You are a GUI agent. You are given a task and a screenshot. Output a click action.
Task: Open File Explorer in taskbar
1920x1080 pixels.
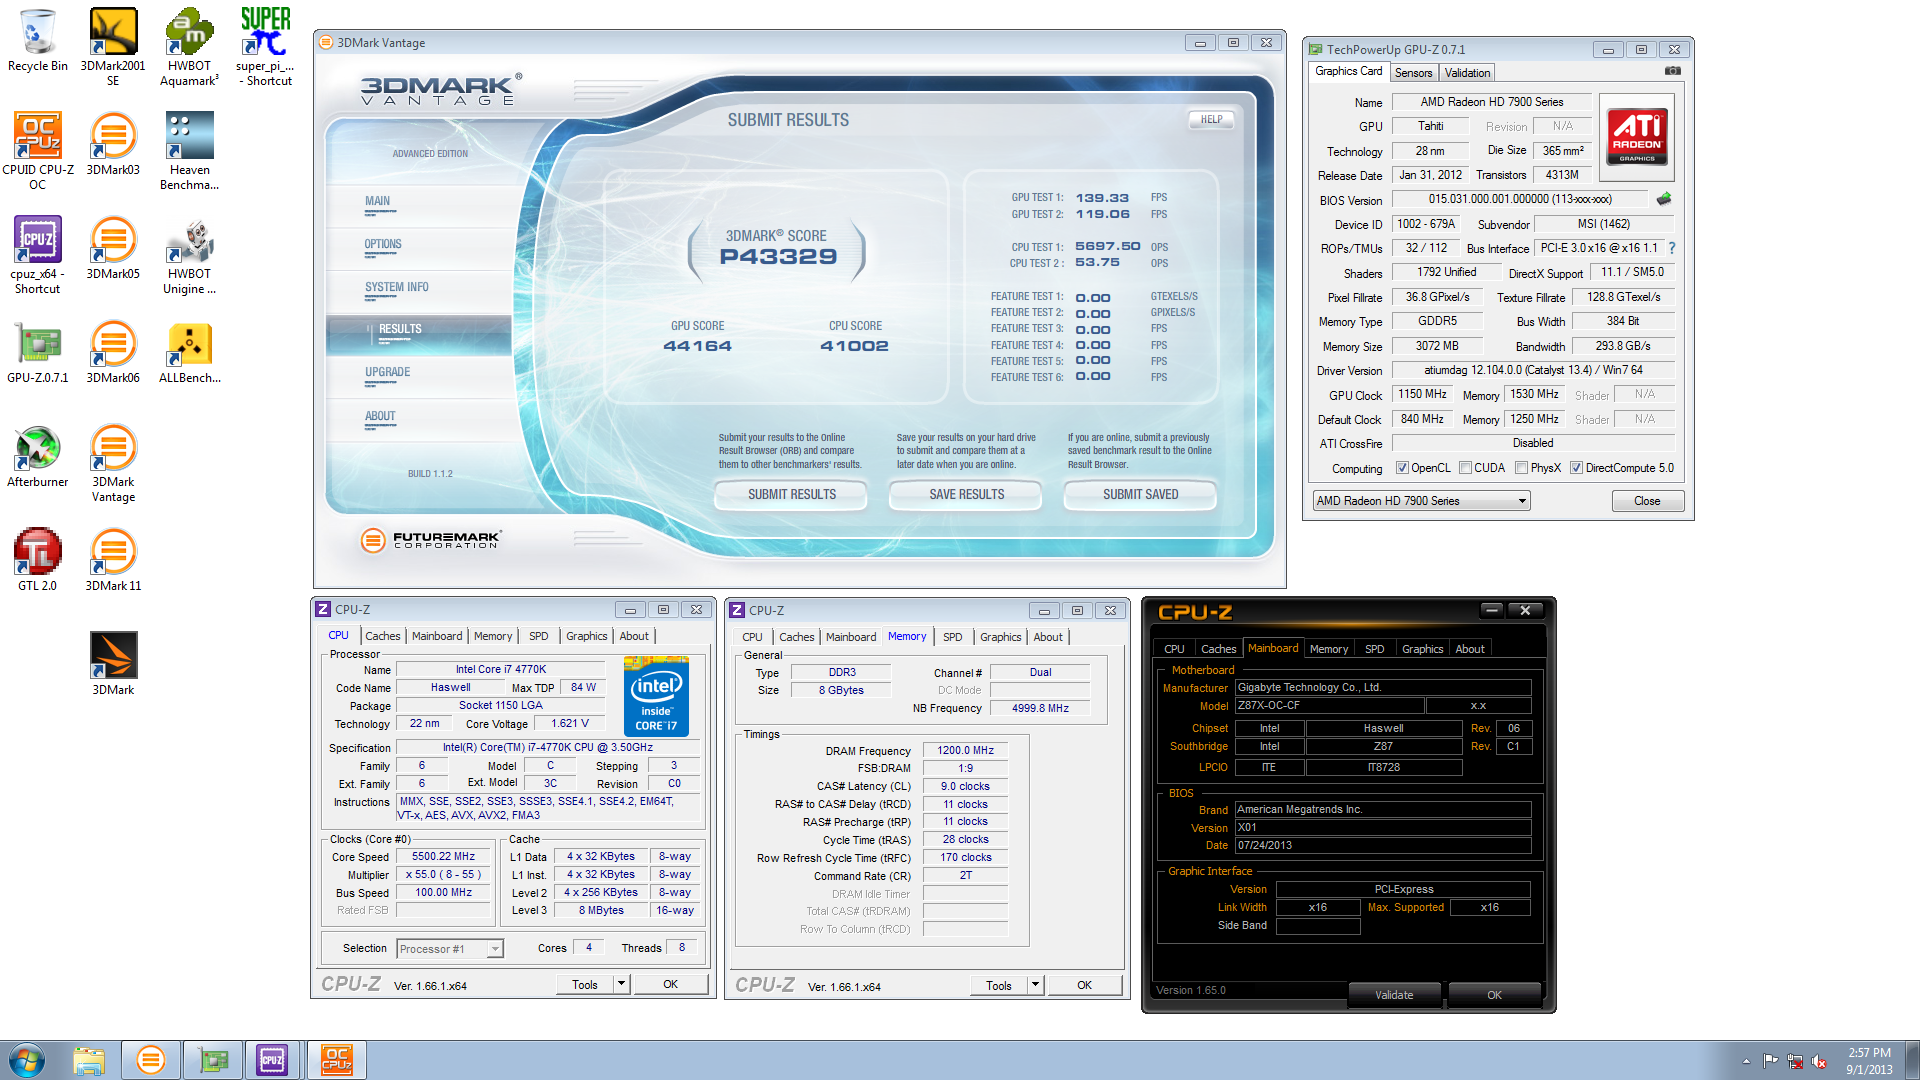coord(89,1060)
